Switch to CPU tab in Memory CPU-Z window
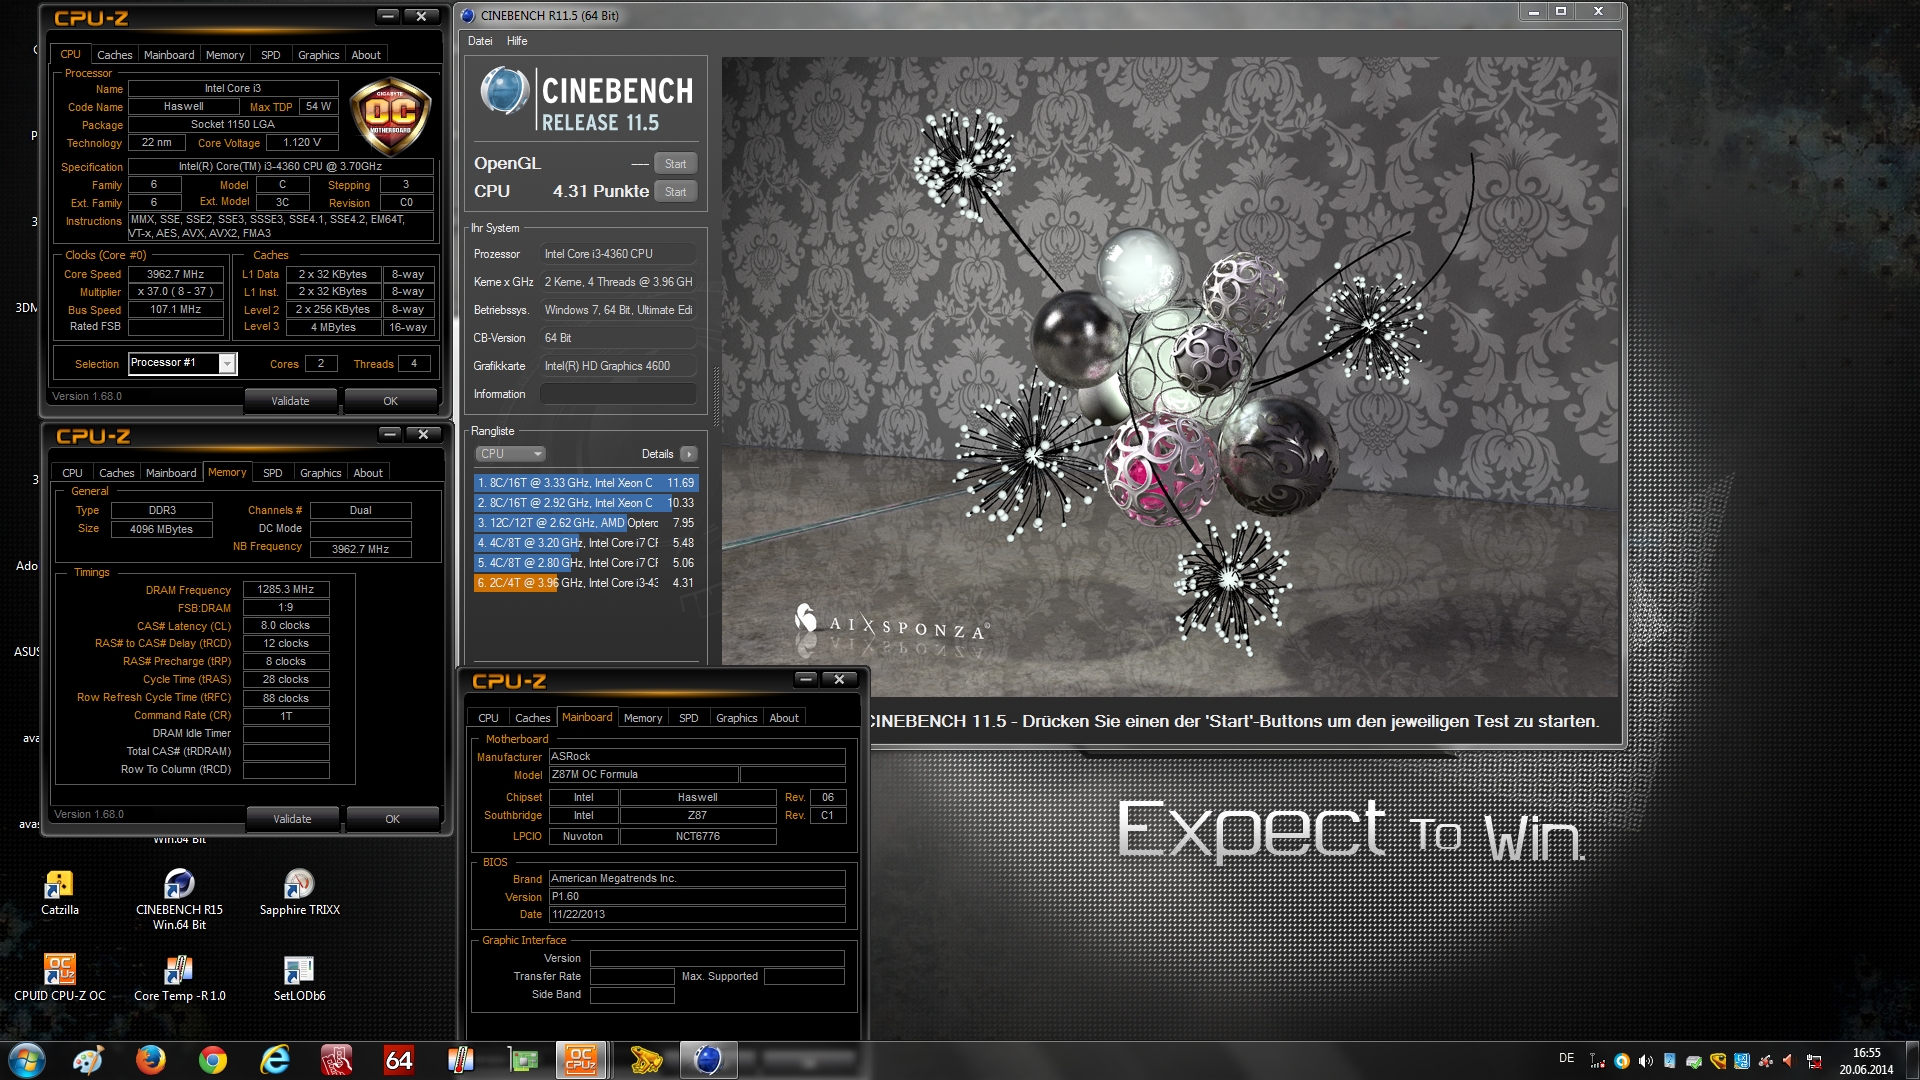This screenshot has height=1080, width=1920. point(72,473)
